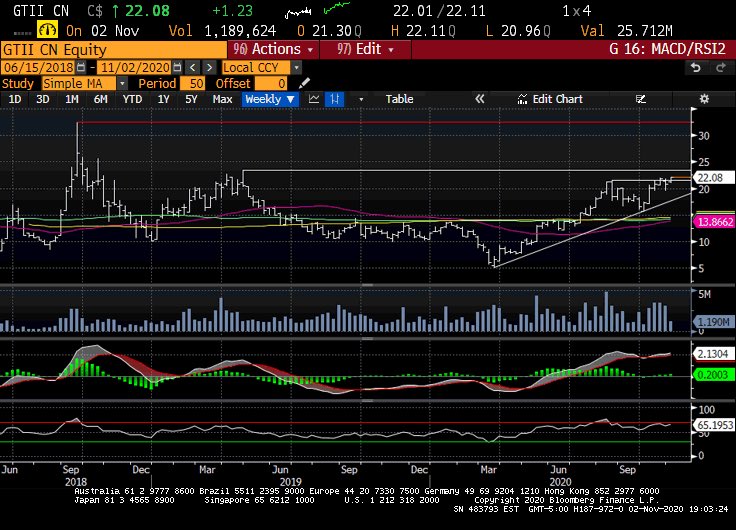
Task: Select the 3D range tab
Action: click(x=43, y=99)
